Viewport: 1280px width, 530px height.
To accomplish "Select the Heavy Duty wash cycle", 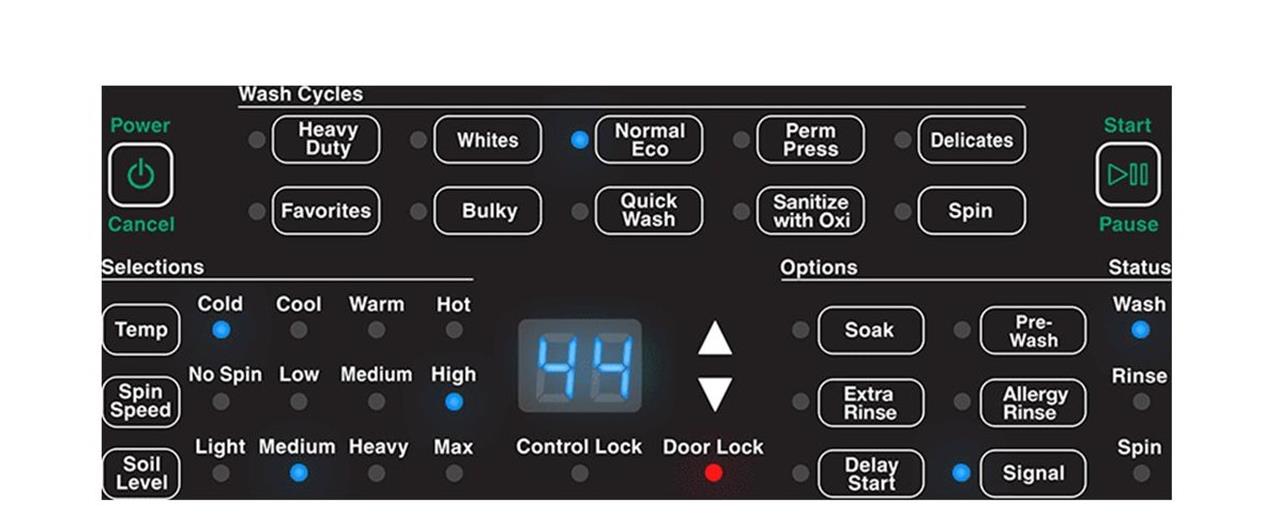I will click(x=326, y=140).
